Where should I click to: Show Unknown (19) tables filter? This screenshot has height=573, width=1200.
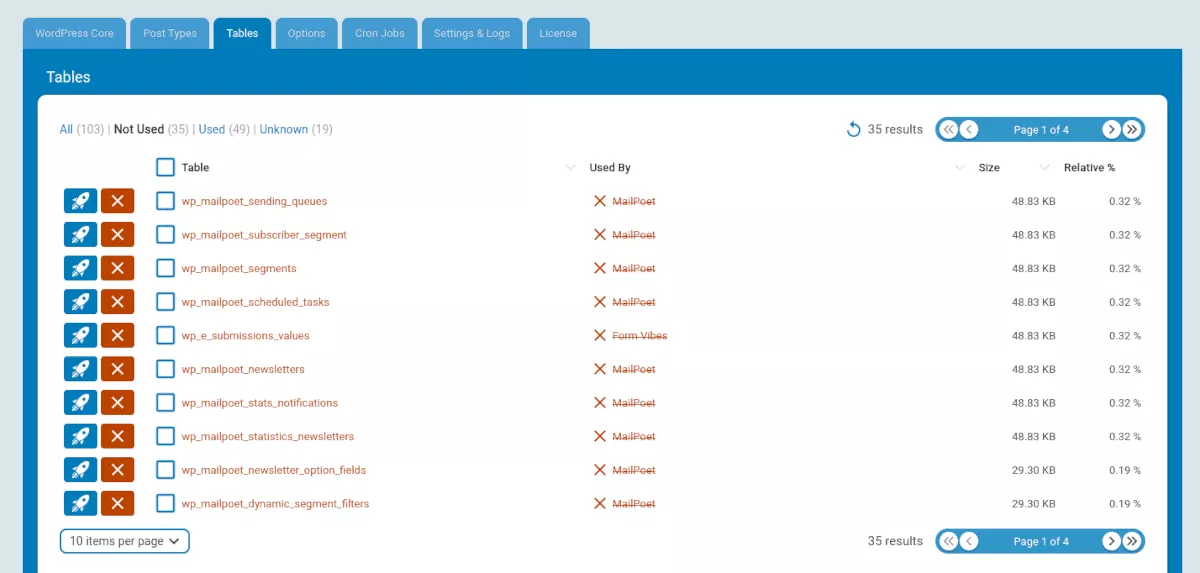click(x=296, y=129)
